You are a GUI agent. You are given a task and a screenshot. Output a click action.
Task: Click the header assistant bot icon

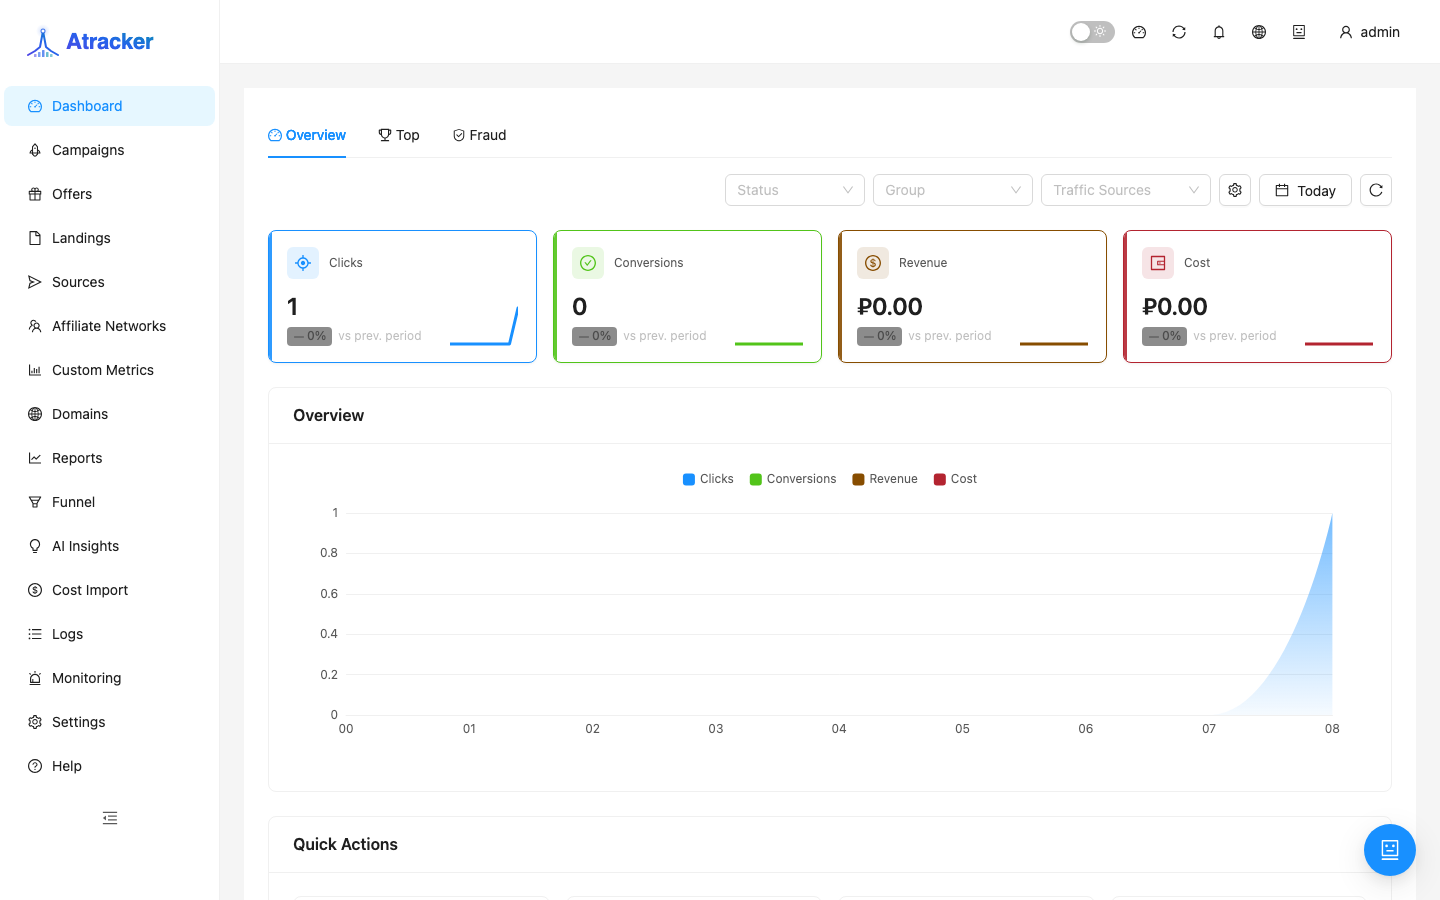[1299, 32]
